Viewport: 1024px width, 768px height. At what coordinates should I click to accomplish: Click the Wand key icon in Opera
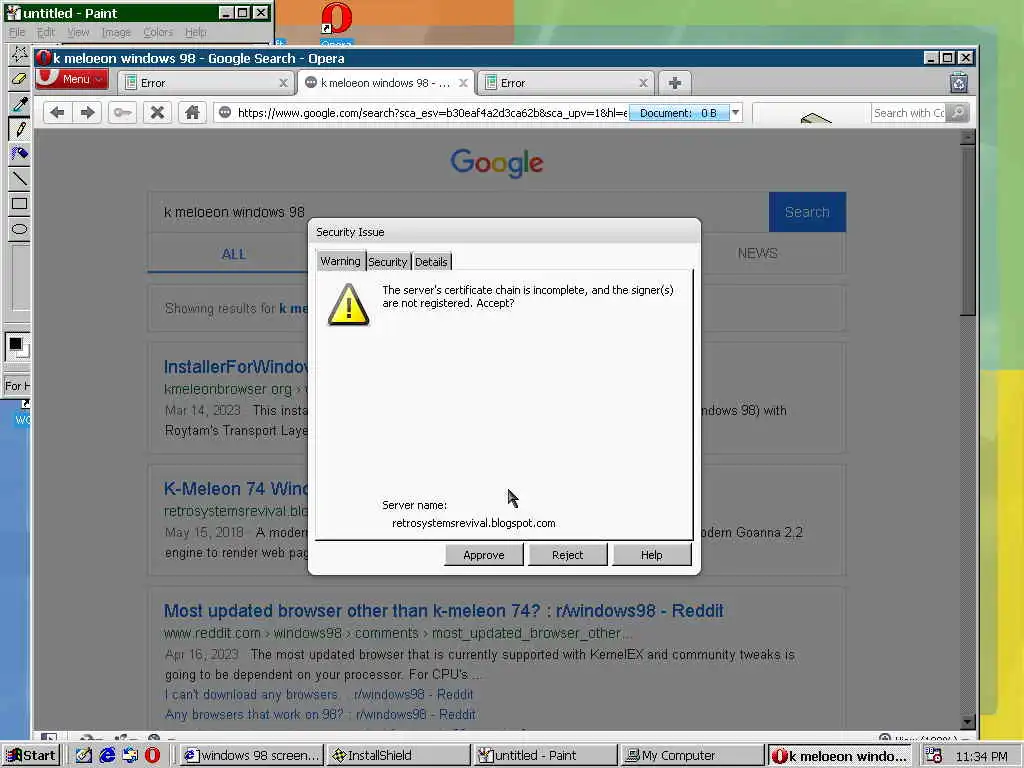pyautogui.click(x=122, y=112)
